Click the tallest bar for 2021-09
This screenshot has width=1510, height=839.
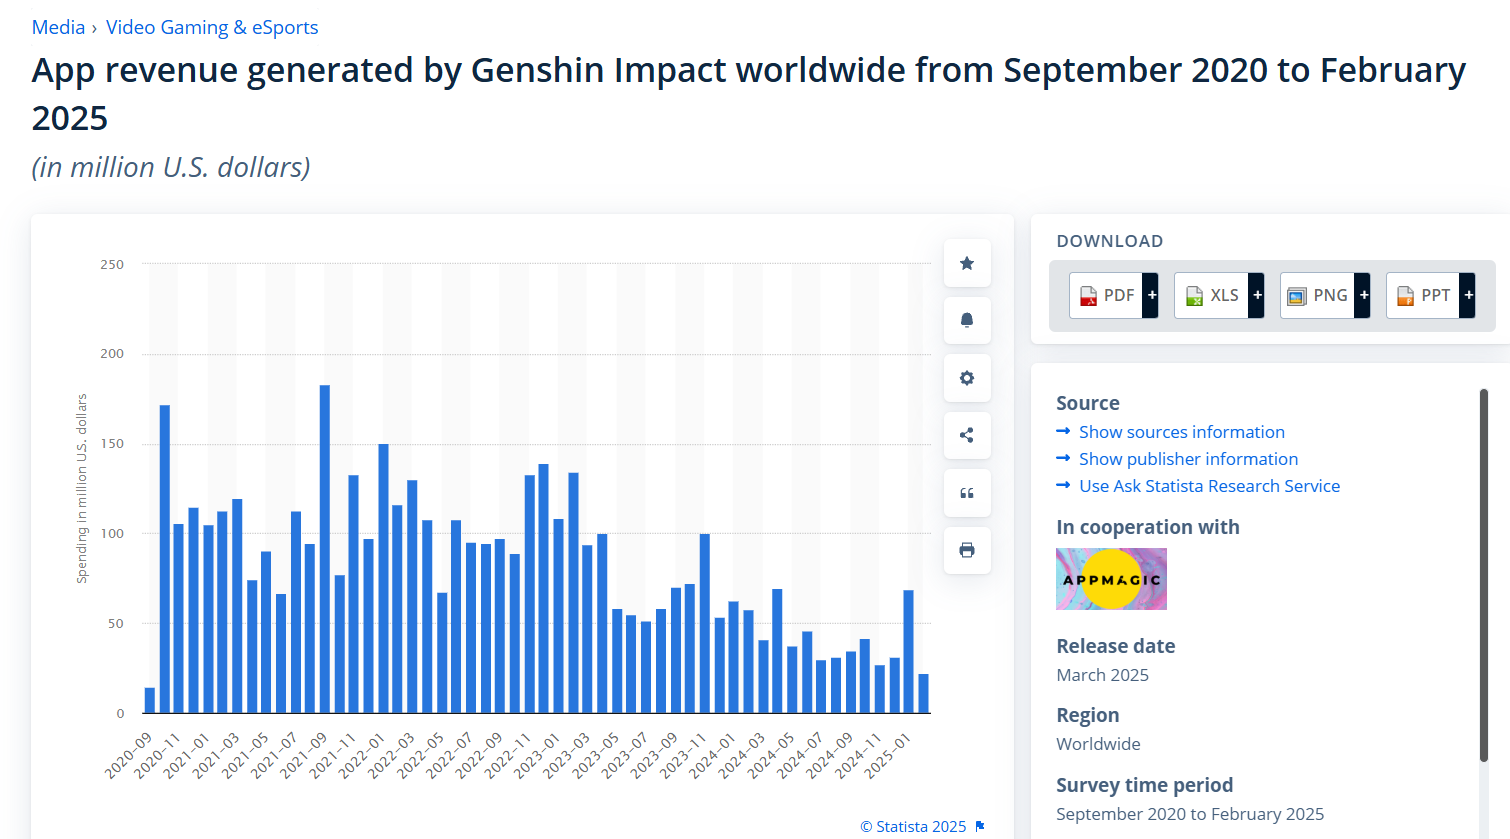(325, 549)
